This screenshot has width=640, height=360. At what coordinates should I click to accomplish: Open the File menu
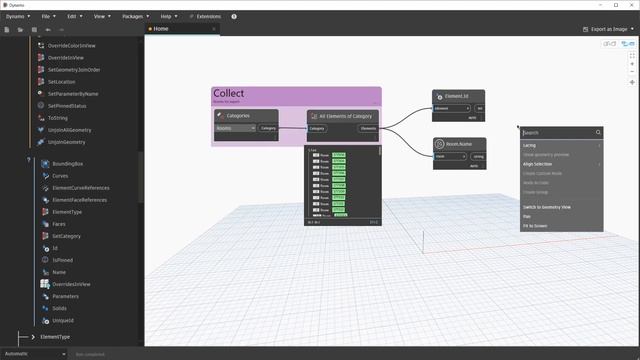[x=48, y=16]
